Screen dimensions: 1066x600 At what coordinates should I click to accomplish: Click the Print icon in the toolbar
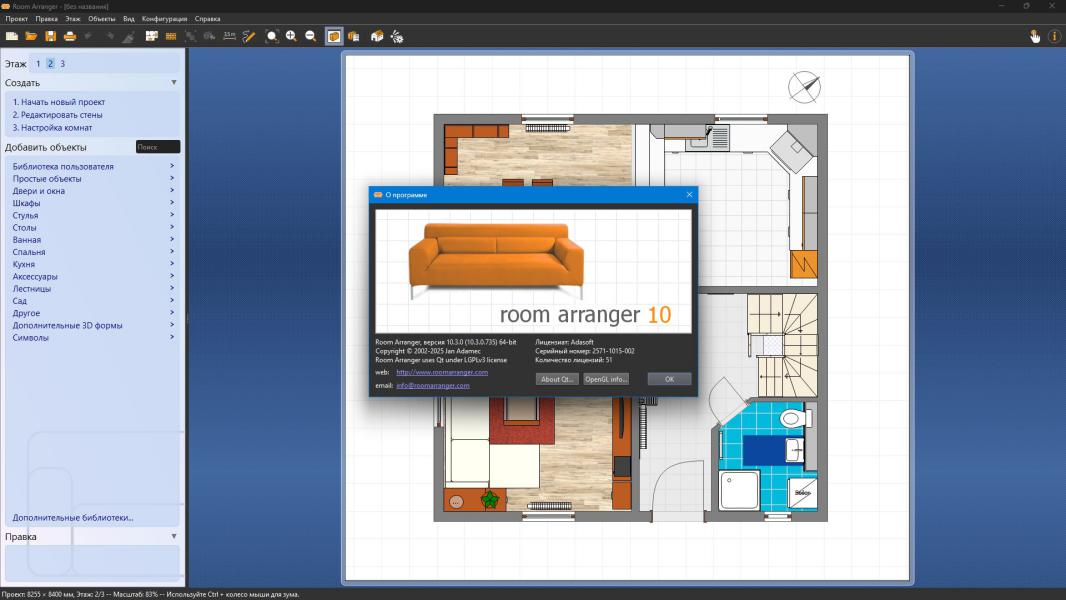70,36
